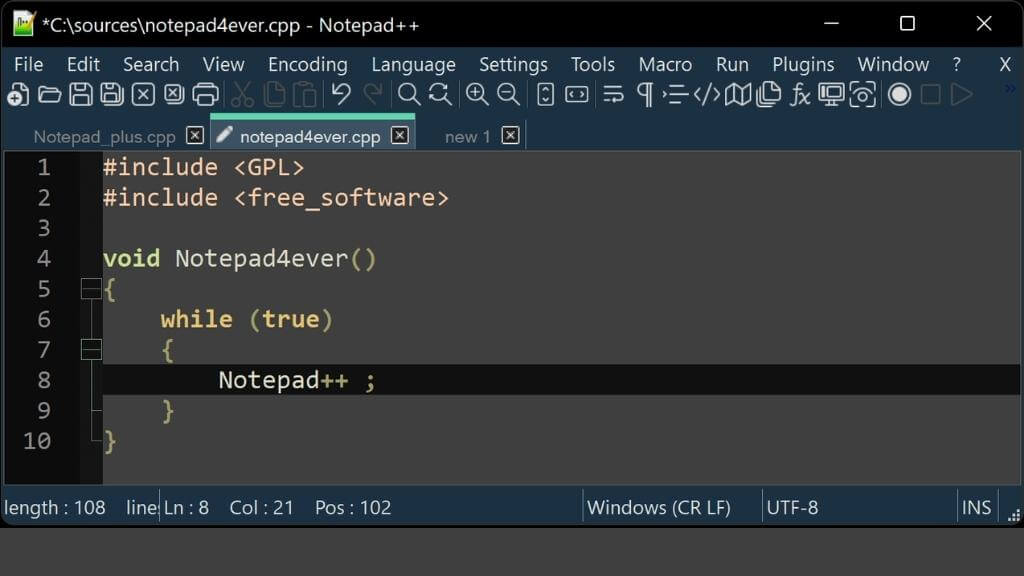Open the Window menu

pyautogui.click(x=893, y=65)
